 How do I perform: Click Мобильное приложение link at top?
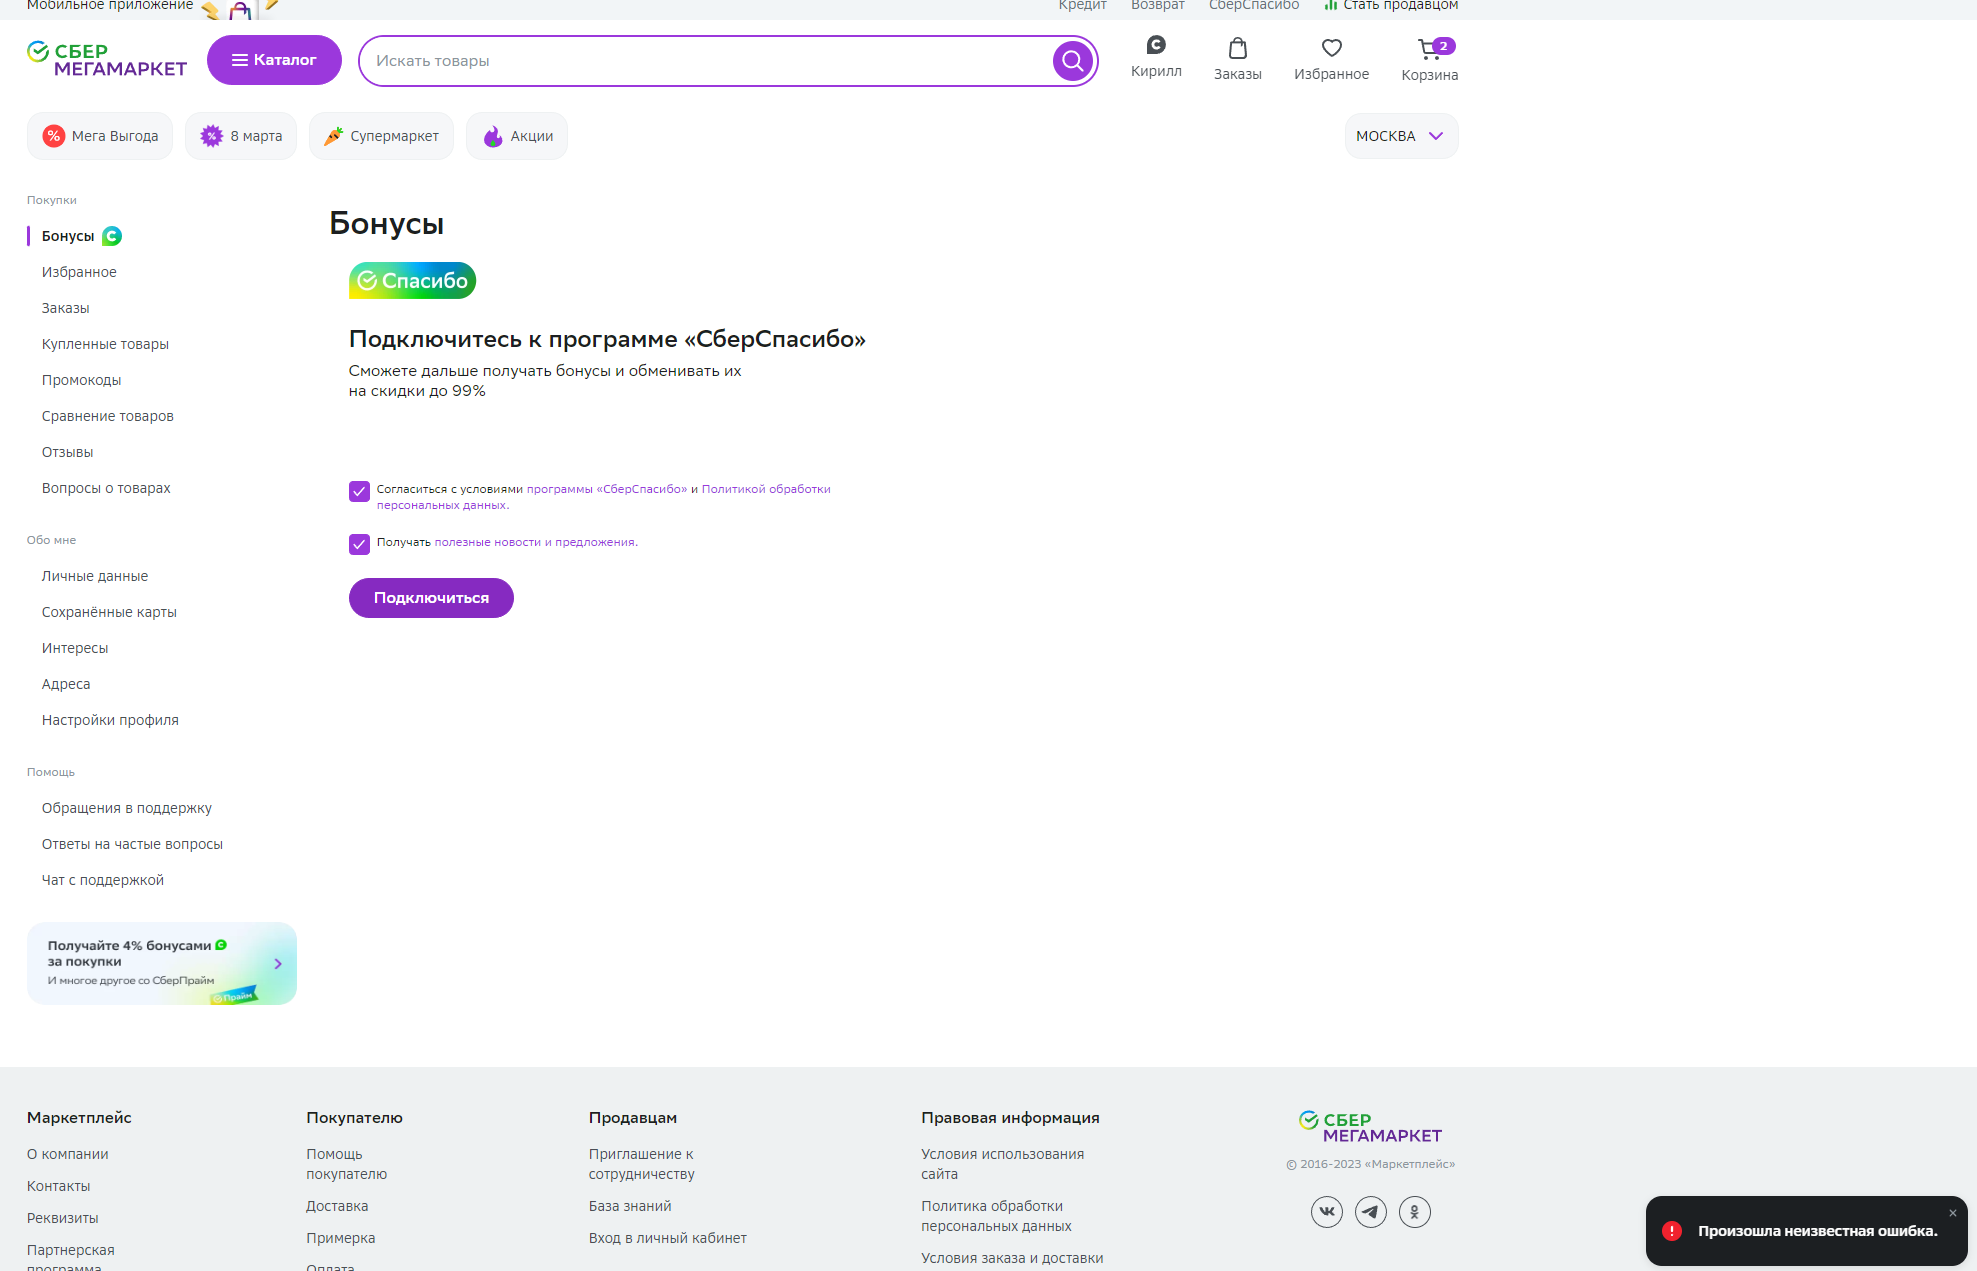(x=110, y=5)
